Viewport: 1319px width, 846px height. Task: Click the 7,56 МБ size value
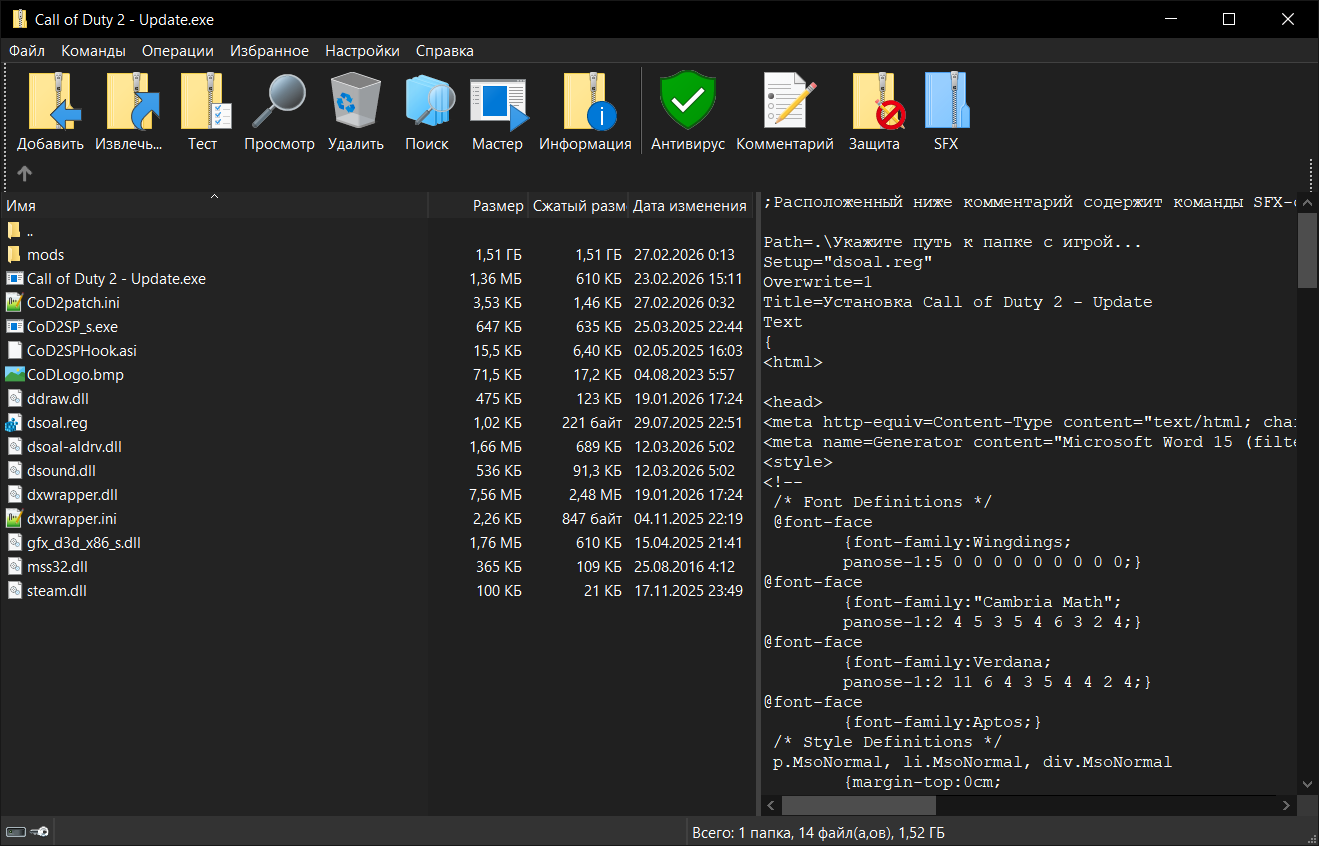pos(496,495)
